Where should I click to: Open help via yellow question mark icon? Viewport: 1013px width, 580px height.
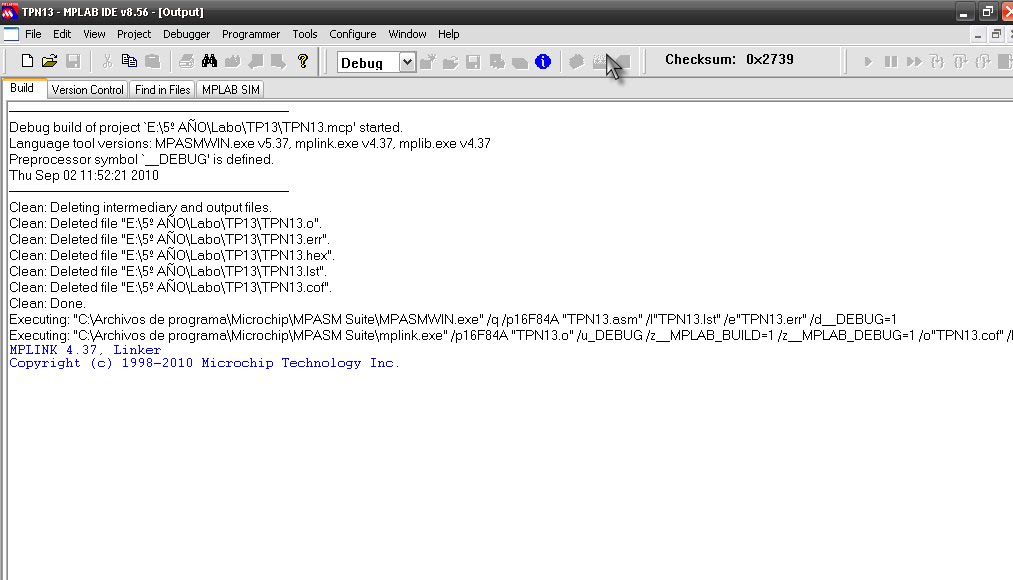click(x=302, y=61)
